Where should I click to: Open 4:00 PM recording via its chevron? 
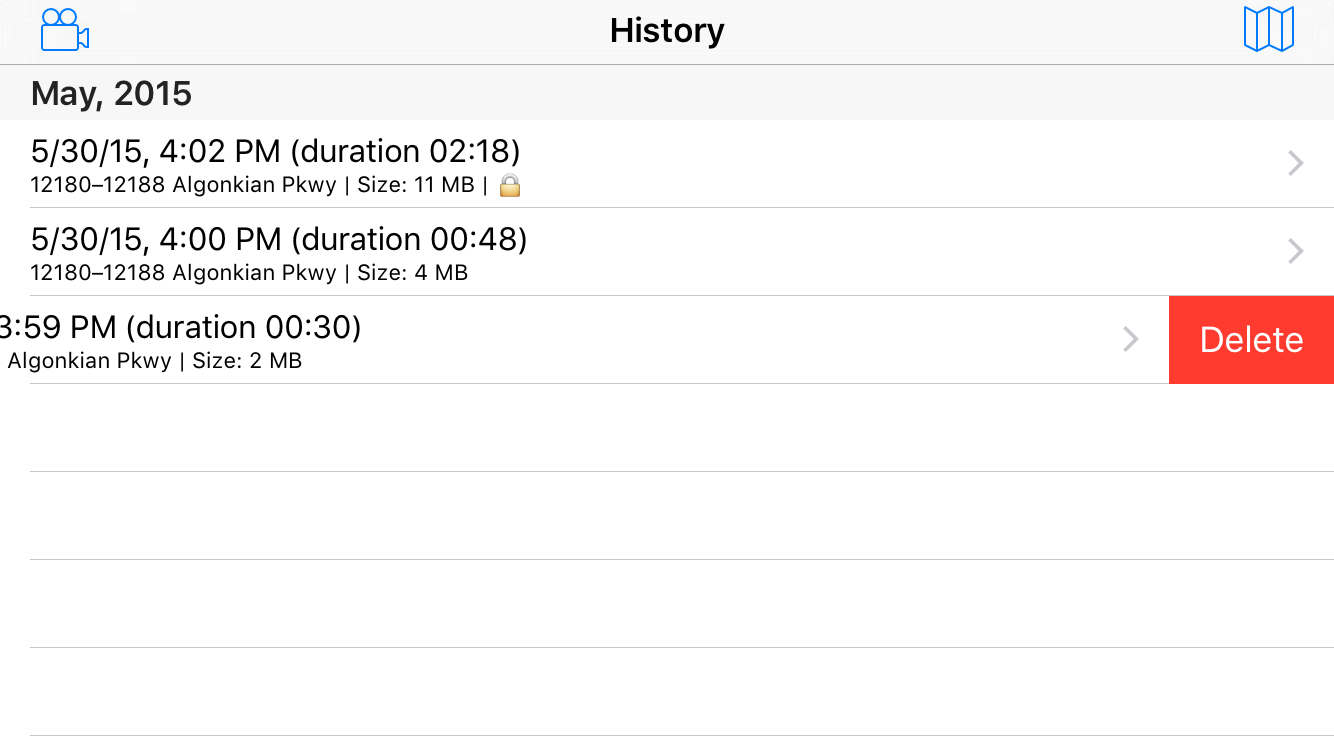point(1295,251)
